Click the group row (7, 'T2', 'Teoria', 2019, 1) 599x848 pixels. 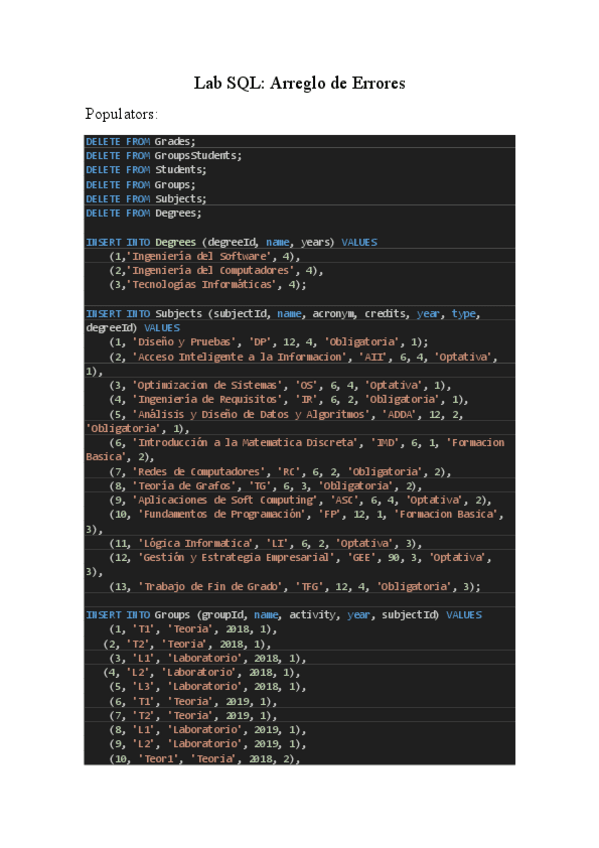[x=193, y=716]
